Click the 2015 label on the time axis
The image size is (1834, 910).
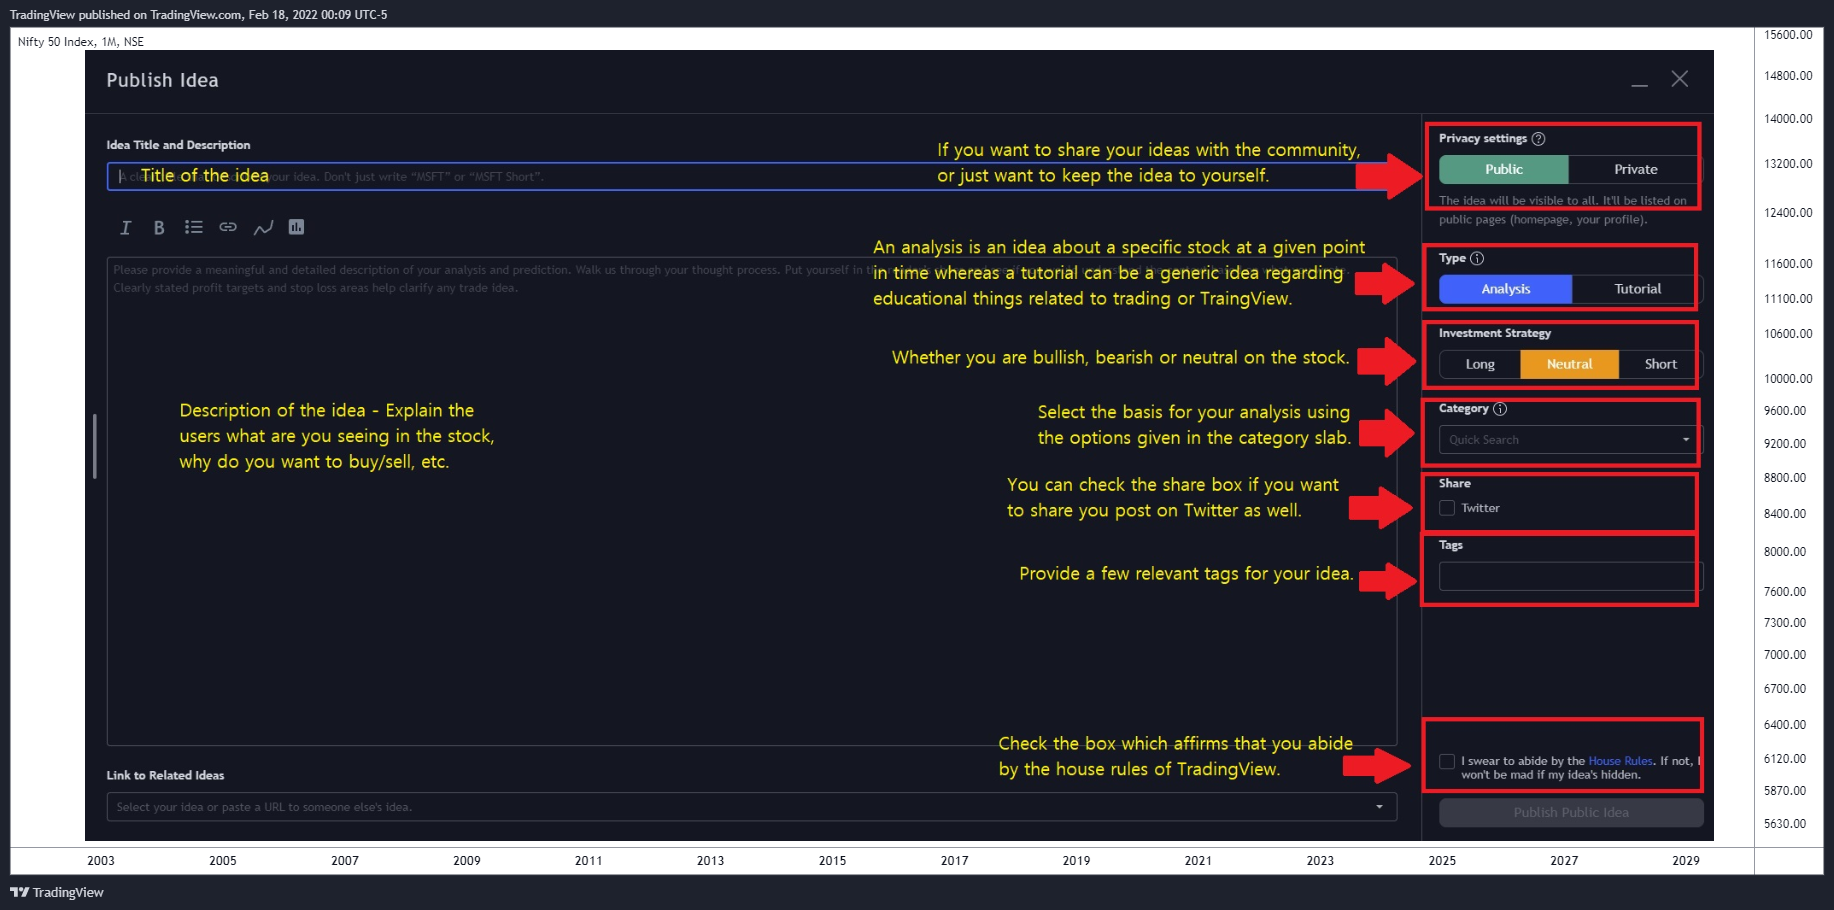[x=833, y=861]
